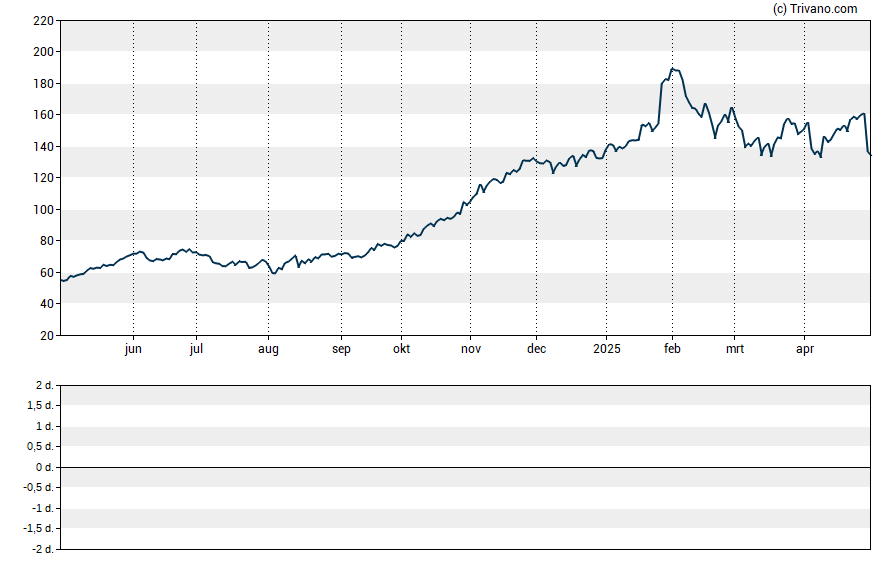Click the 20 price axis value
Image resolution: width=888 pixels, height=565 pixels.
pos(46,336)
